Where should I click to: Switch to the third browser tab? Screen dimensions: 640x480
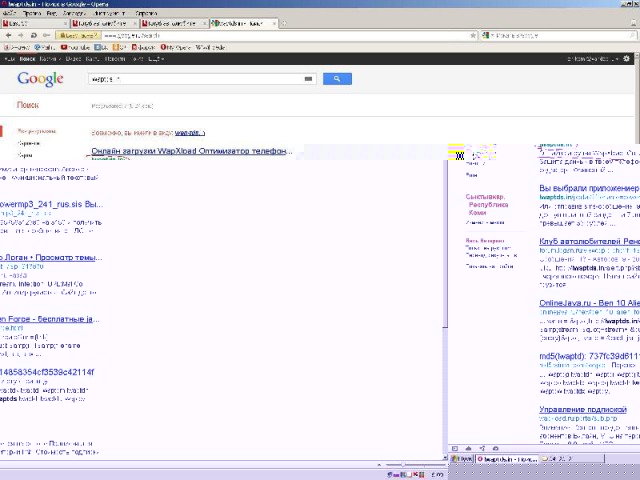pyautogui.click(x=174, y=23)
